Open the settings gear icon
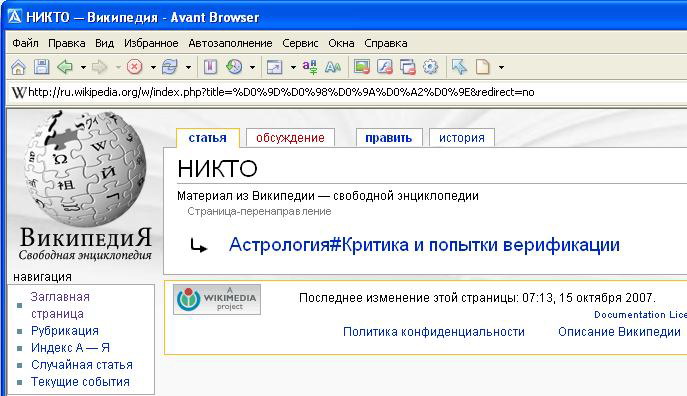Screen dimensions: 687x396 (430, 67)
